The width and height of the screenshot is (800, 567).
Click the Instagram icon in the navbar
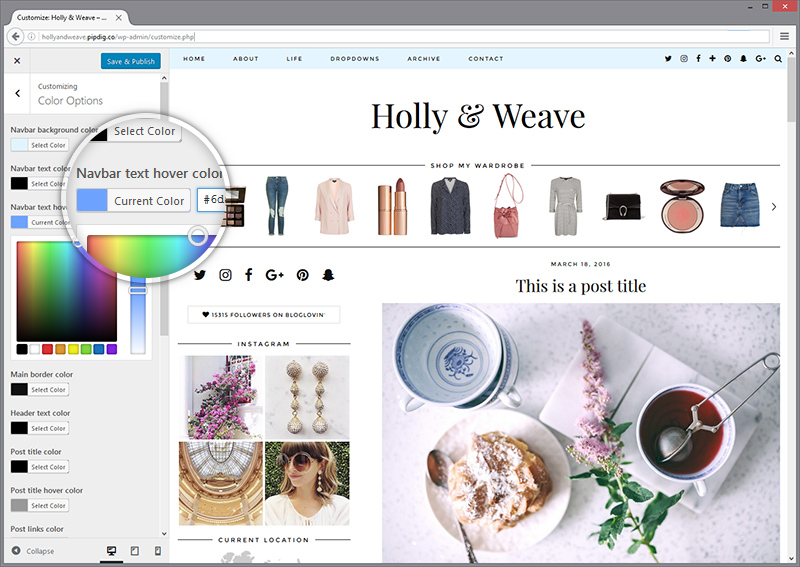[684, 59]
